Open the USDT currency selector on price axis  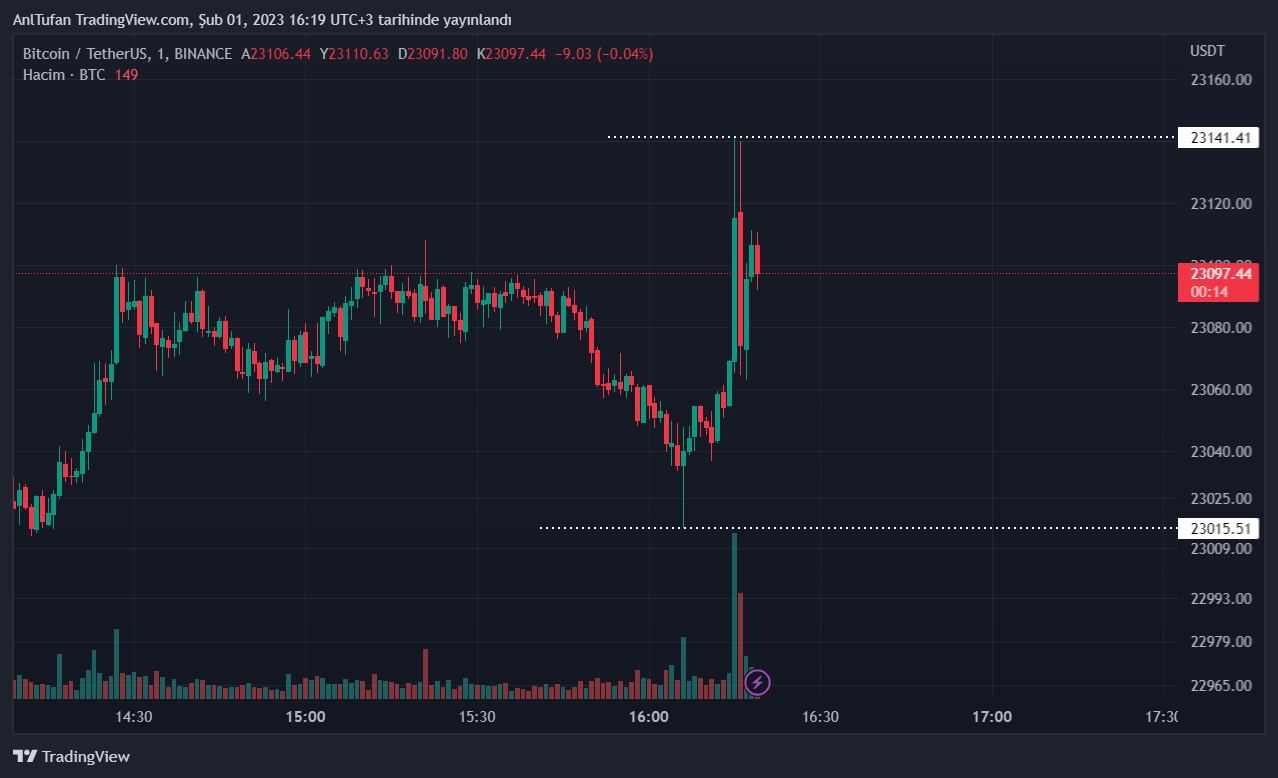click(1207, 51)
